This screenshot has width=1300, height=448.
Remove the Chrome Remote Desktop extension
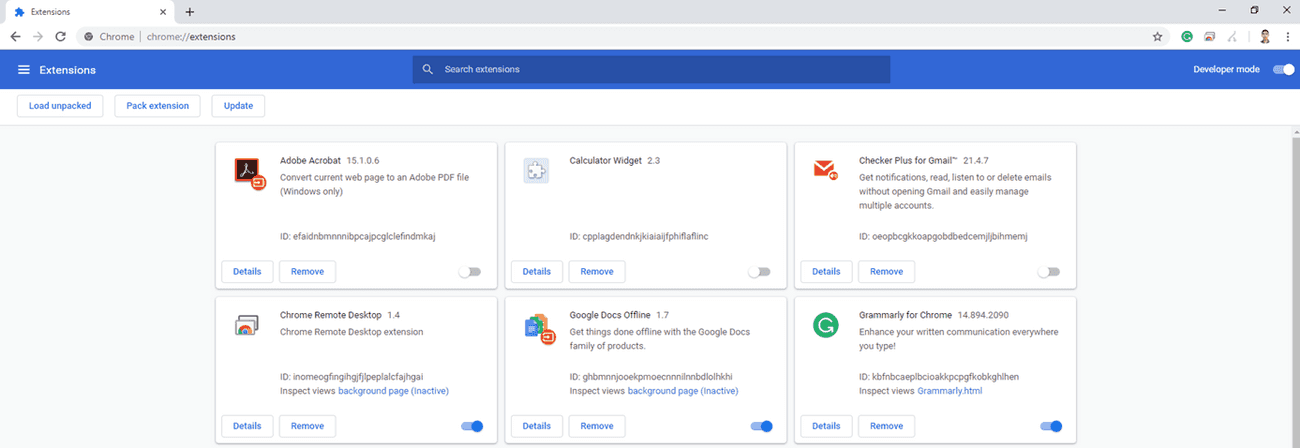(x=308, y=426)
